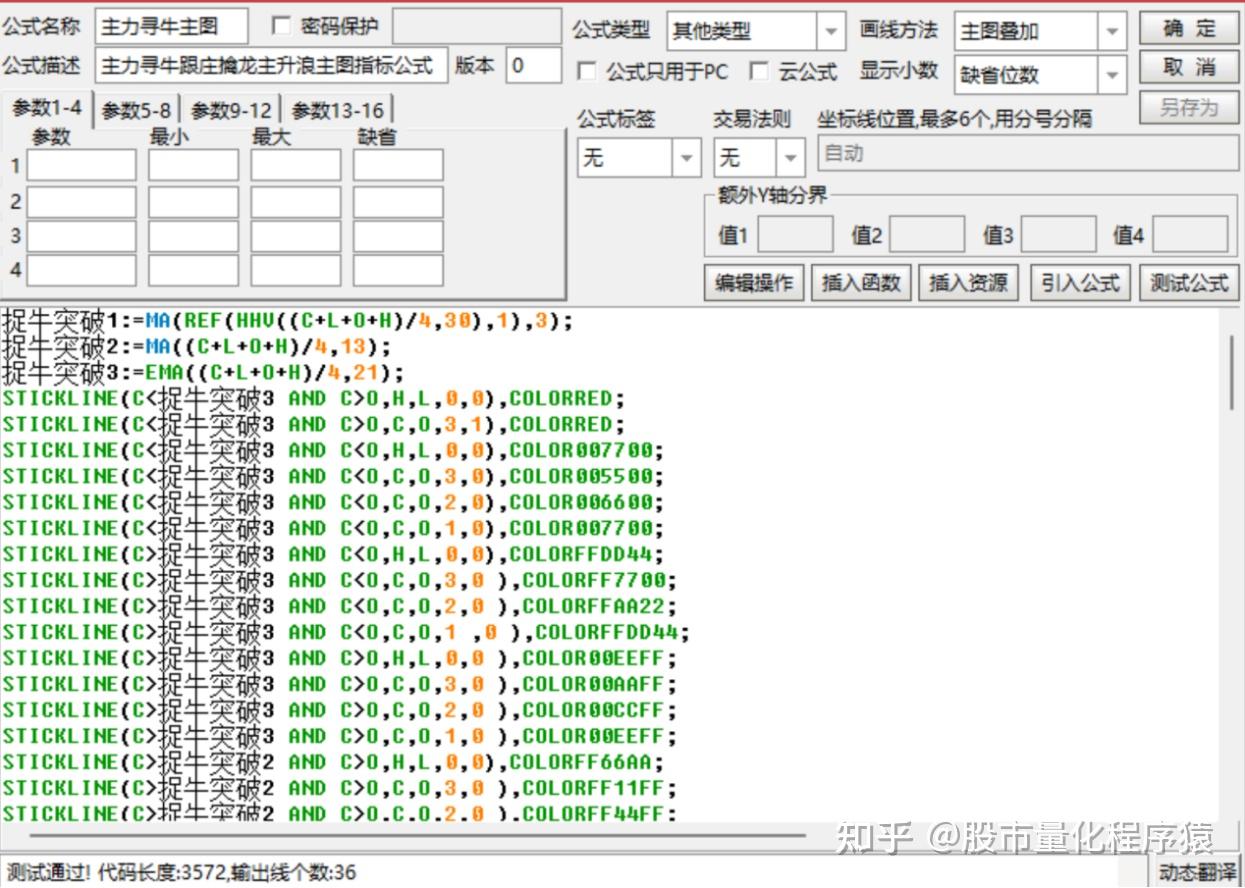
Task: Click the 值1 extra Y-axis field
Action: pos(795,235)
